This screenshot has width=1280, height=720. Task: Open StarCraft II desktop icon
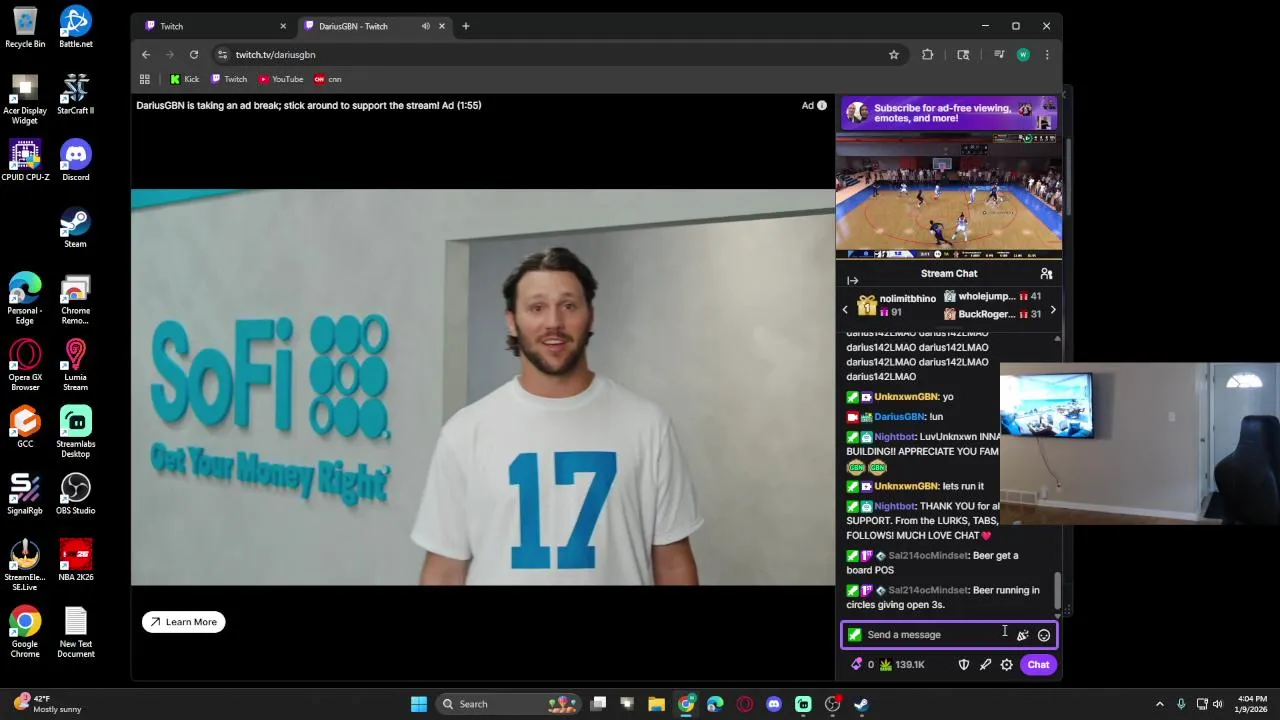(76, 94)
